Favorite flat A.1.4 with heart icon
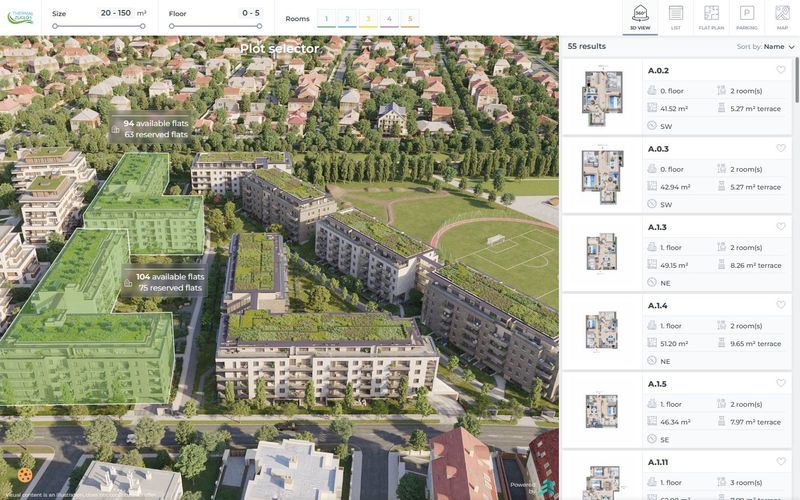Screen dimensions: 800x500 [781, 305]
